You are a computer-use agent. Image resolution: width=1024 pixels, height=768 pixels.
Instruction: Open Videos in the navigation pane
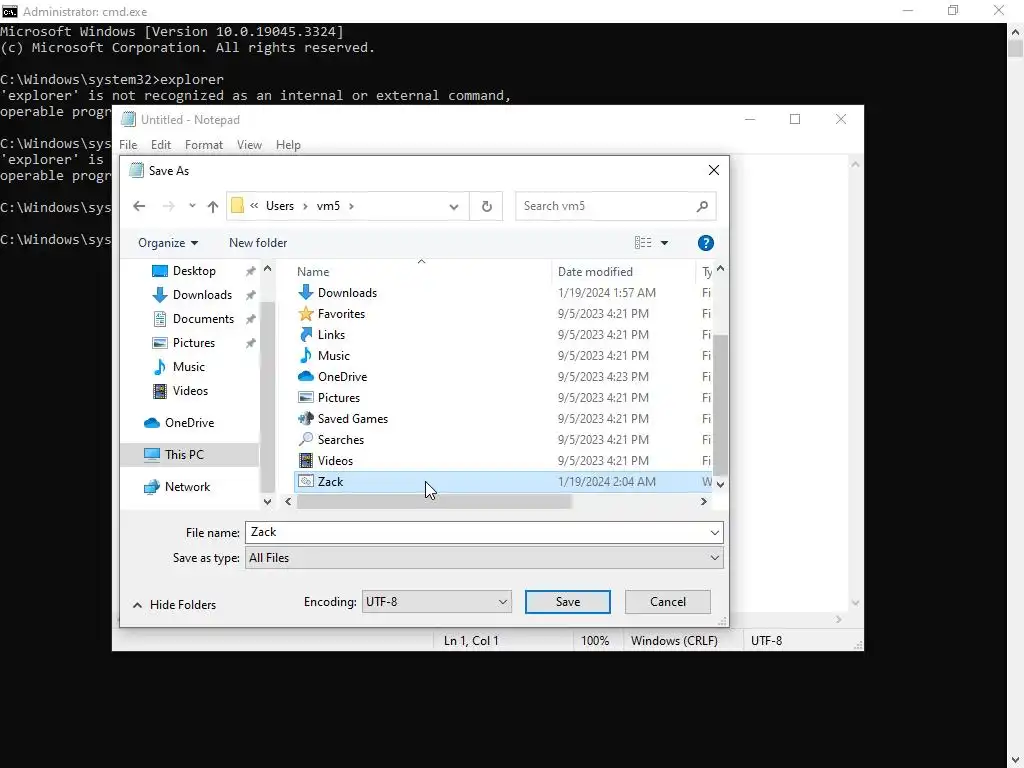point(190,391)
